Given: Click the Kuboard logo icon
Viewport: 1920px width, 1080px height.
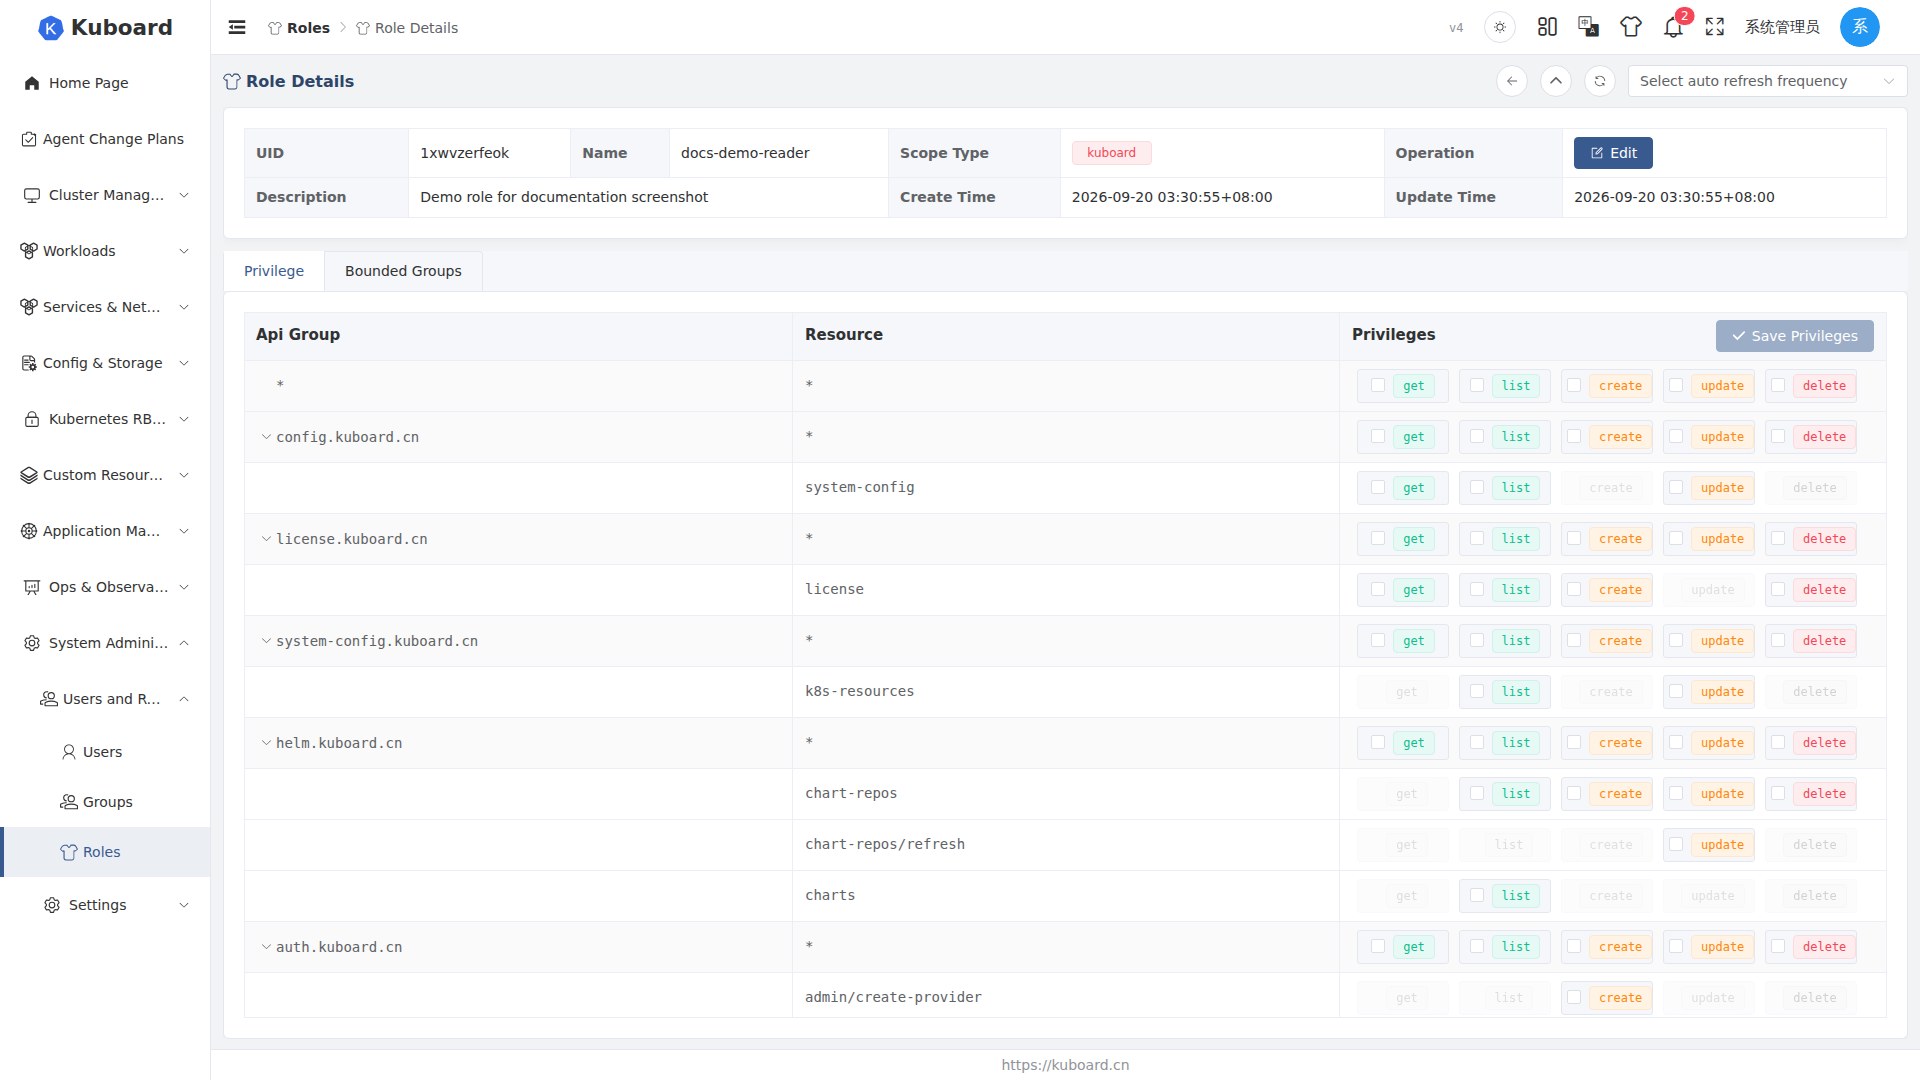Looking at the screenshot, I should [50, 28].
